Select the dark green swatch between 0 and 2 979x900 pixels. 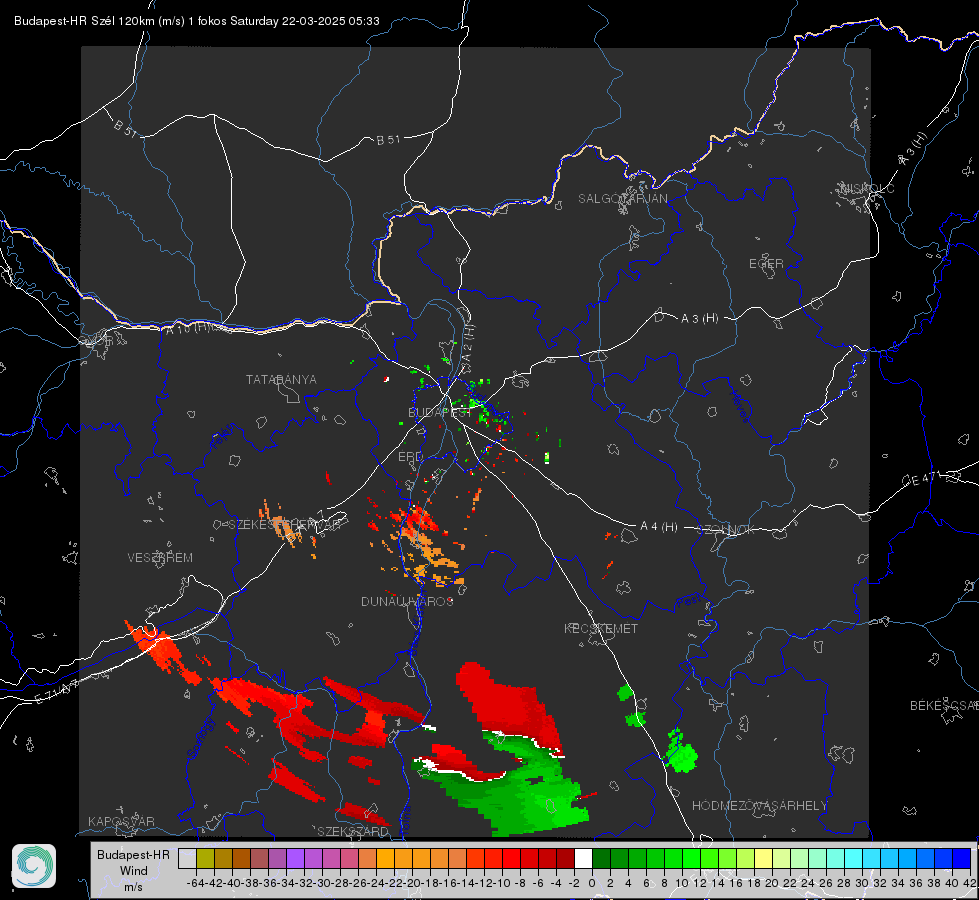pyautogui.click(x=601, y=859)
